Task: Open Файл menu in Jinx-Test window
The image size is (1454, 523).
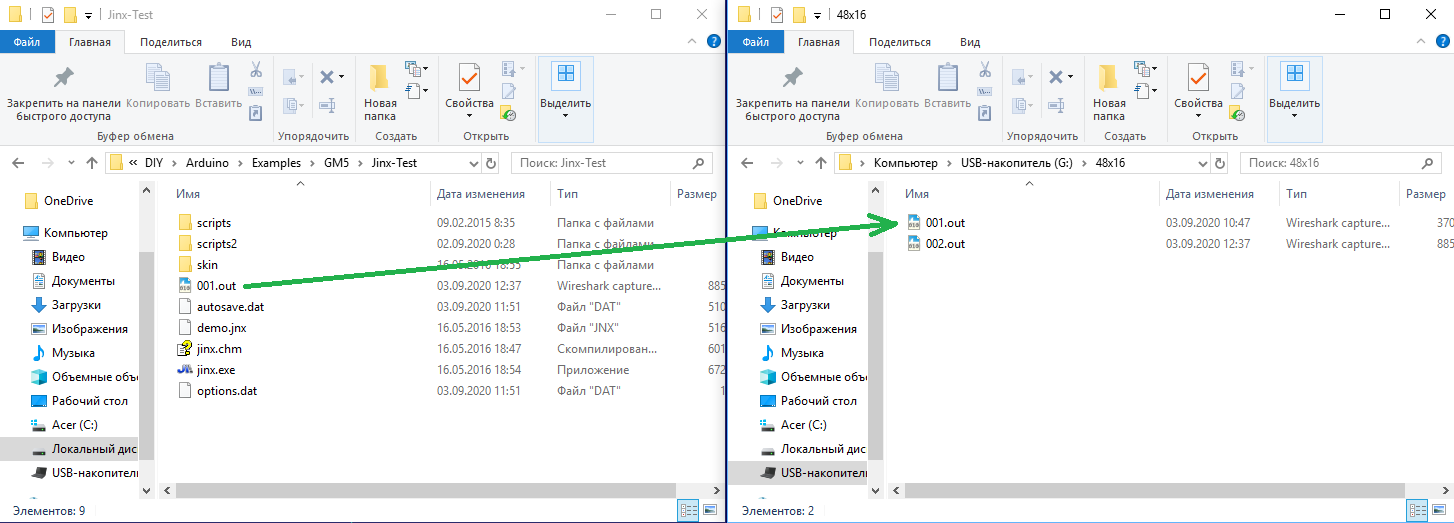Action: pyautogui.click(x=27, y=42)
